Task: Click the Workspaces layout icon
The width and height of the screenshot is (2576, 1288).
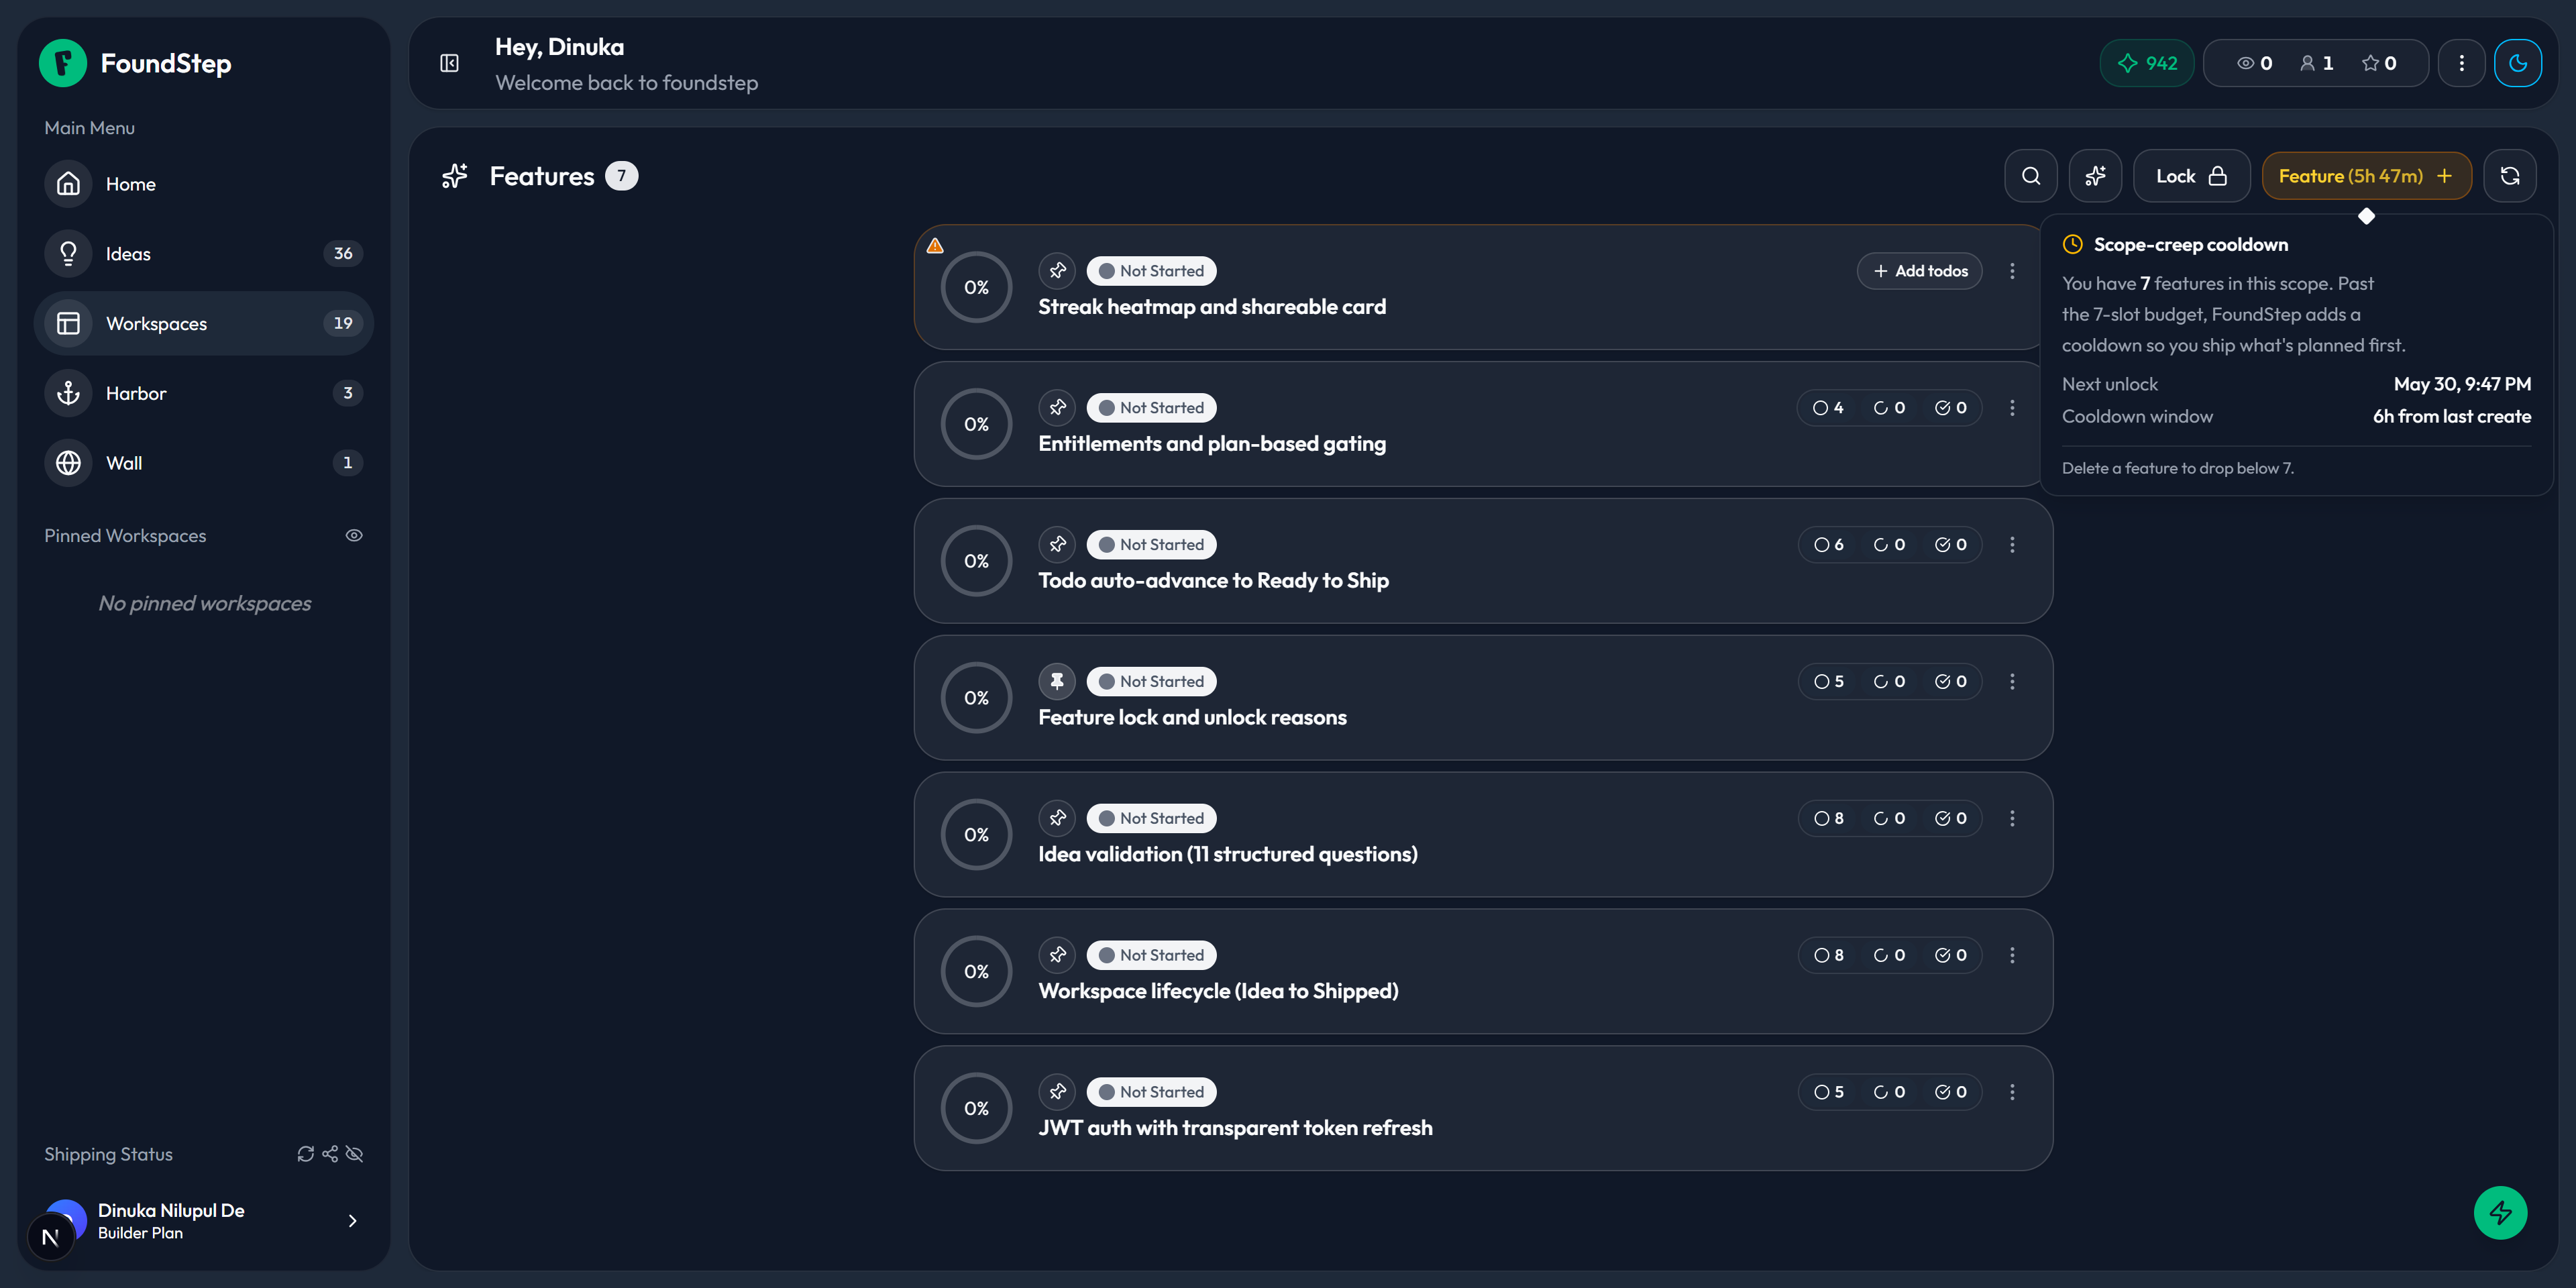Action: (x=68, y=324)
